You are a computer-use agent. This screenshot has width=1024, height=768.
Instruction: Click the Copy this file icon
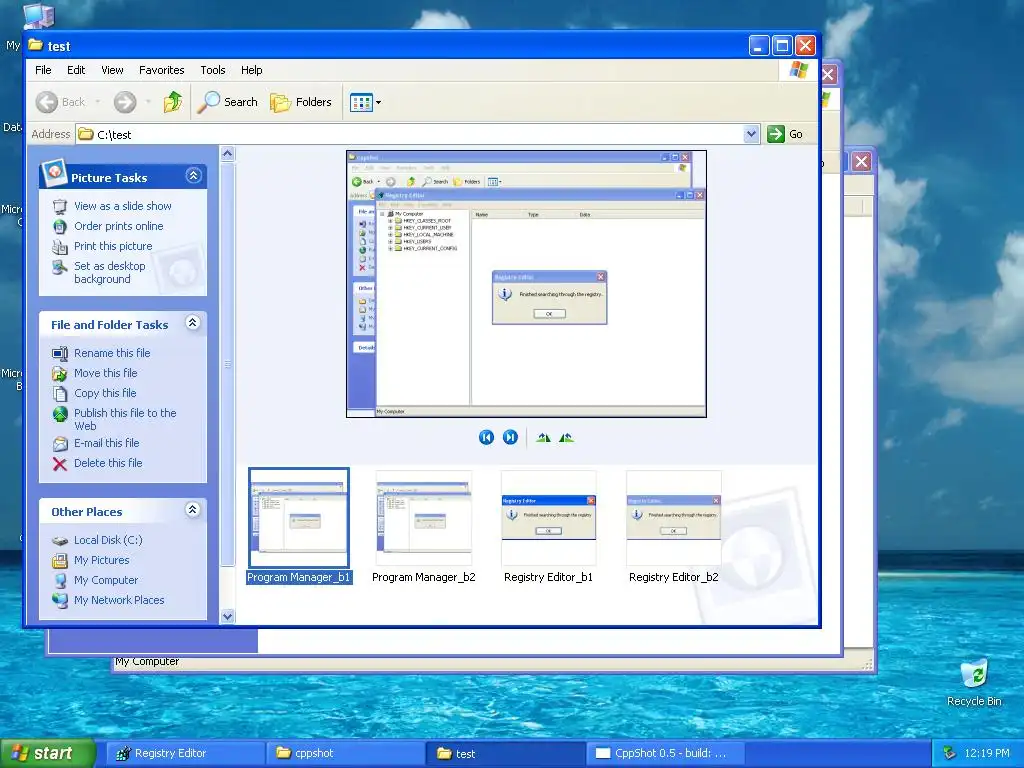59,394
